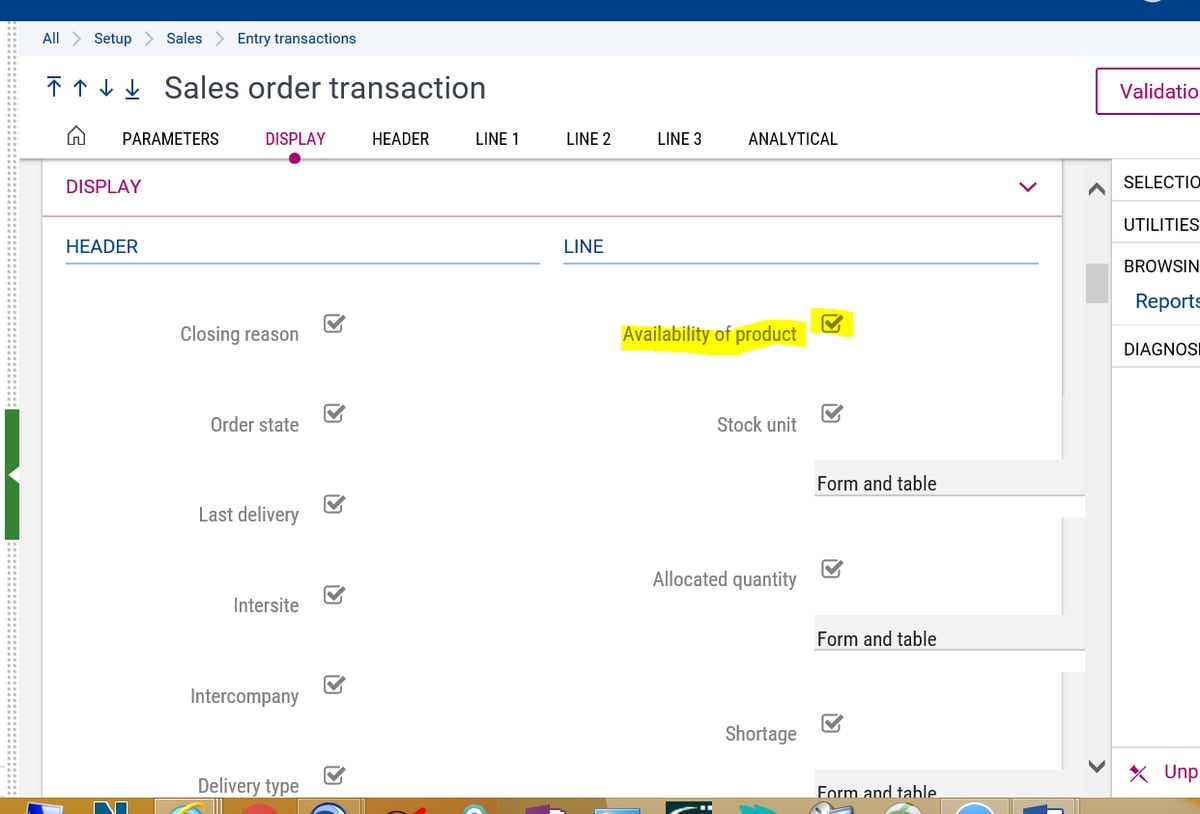
Task: Open the Reports link under BROWSING
Action: pyautogui.click(x=1168, y=301)
